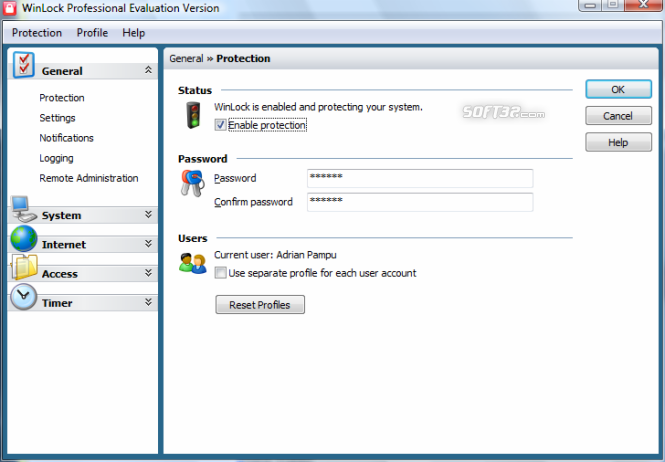
Task: Click the System section header label
Action: pyautogui.click(x=61, y=216)
